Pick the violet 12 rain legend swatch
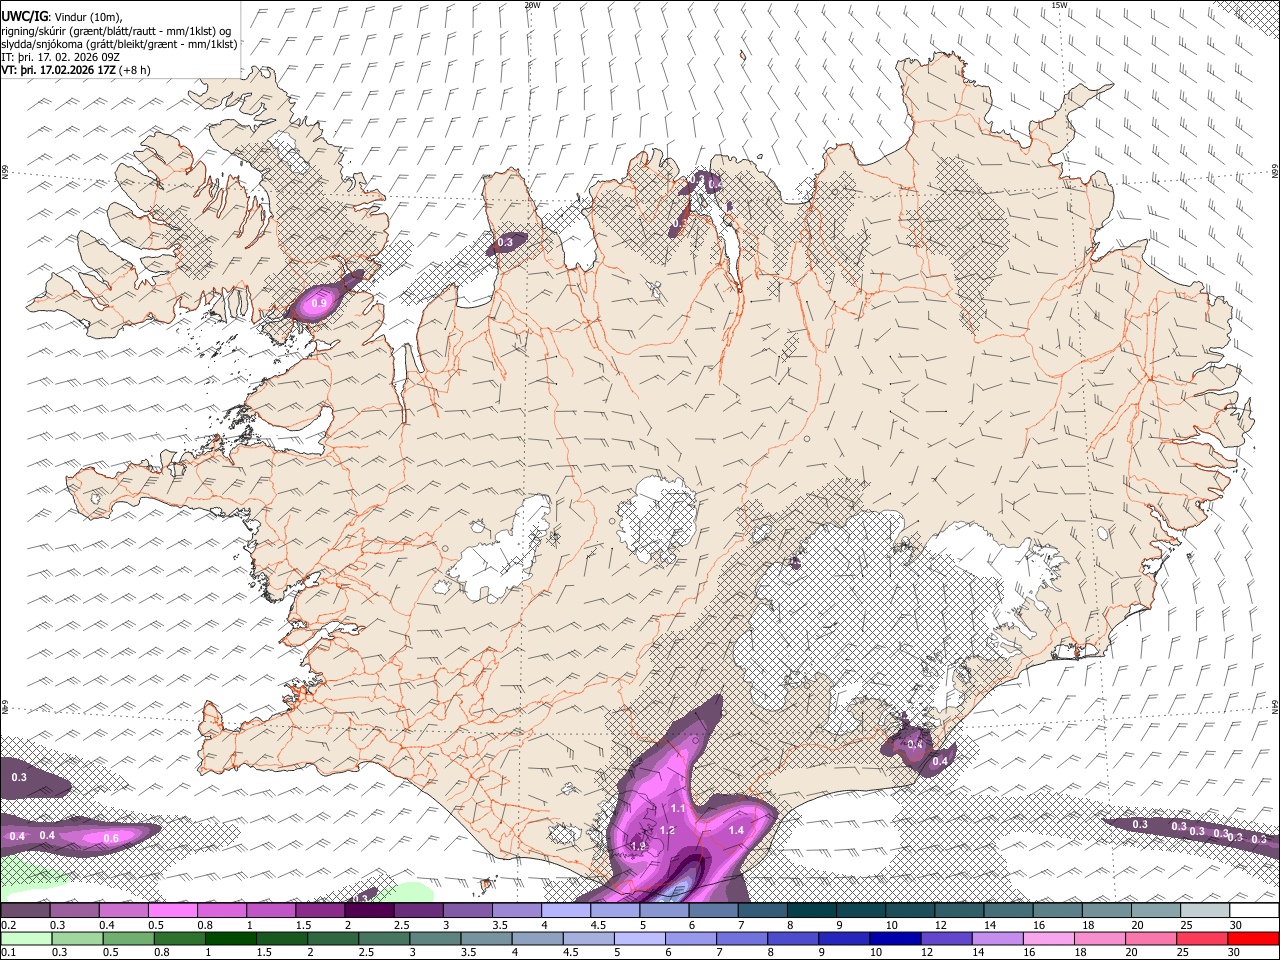 (945, 938)
